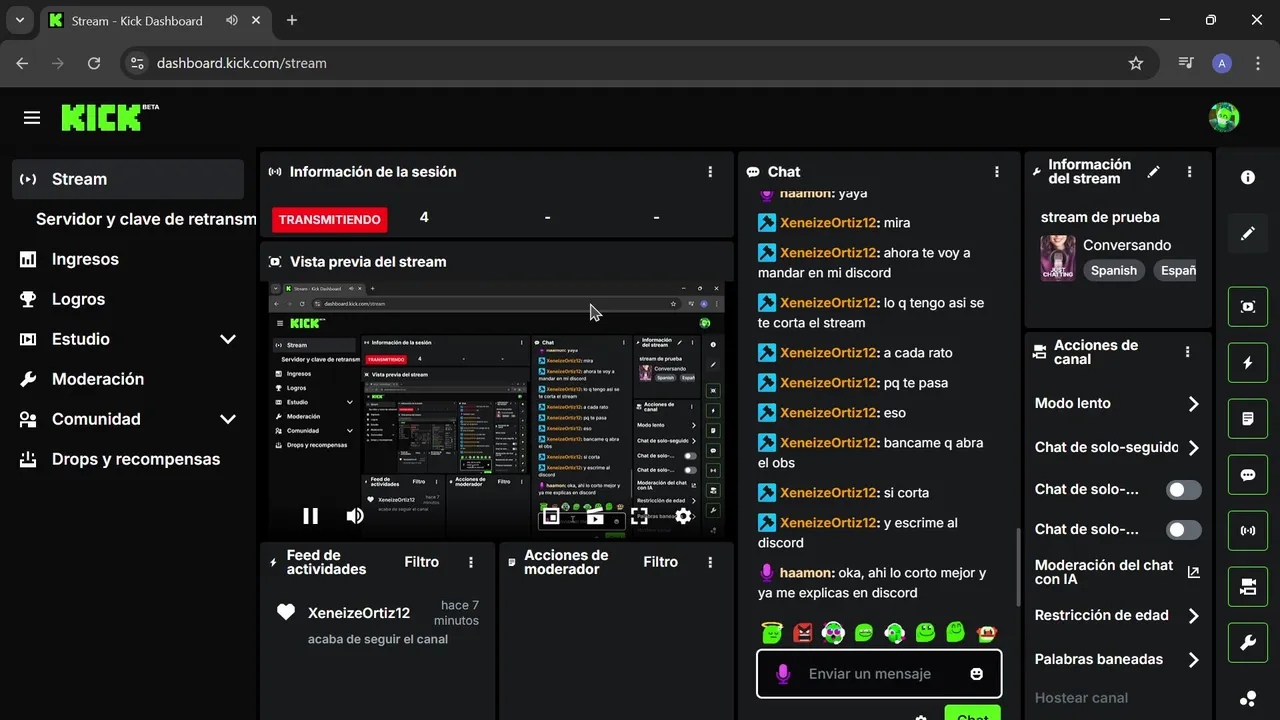This screenshot has height=720, width=1280.
Task: Click haamon's username in the last chat message
Action: [x=806, y=573]
